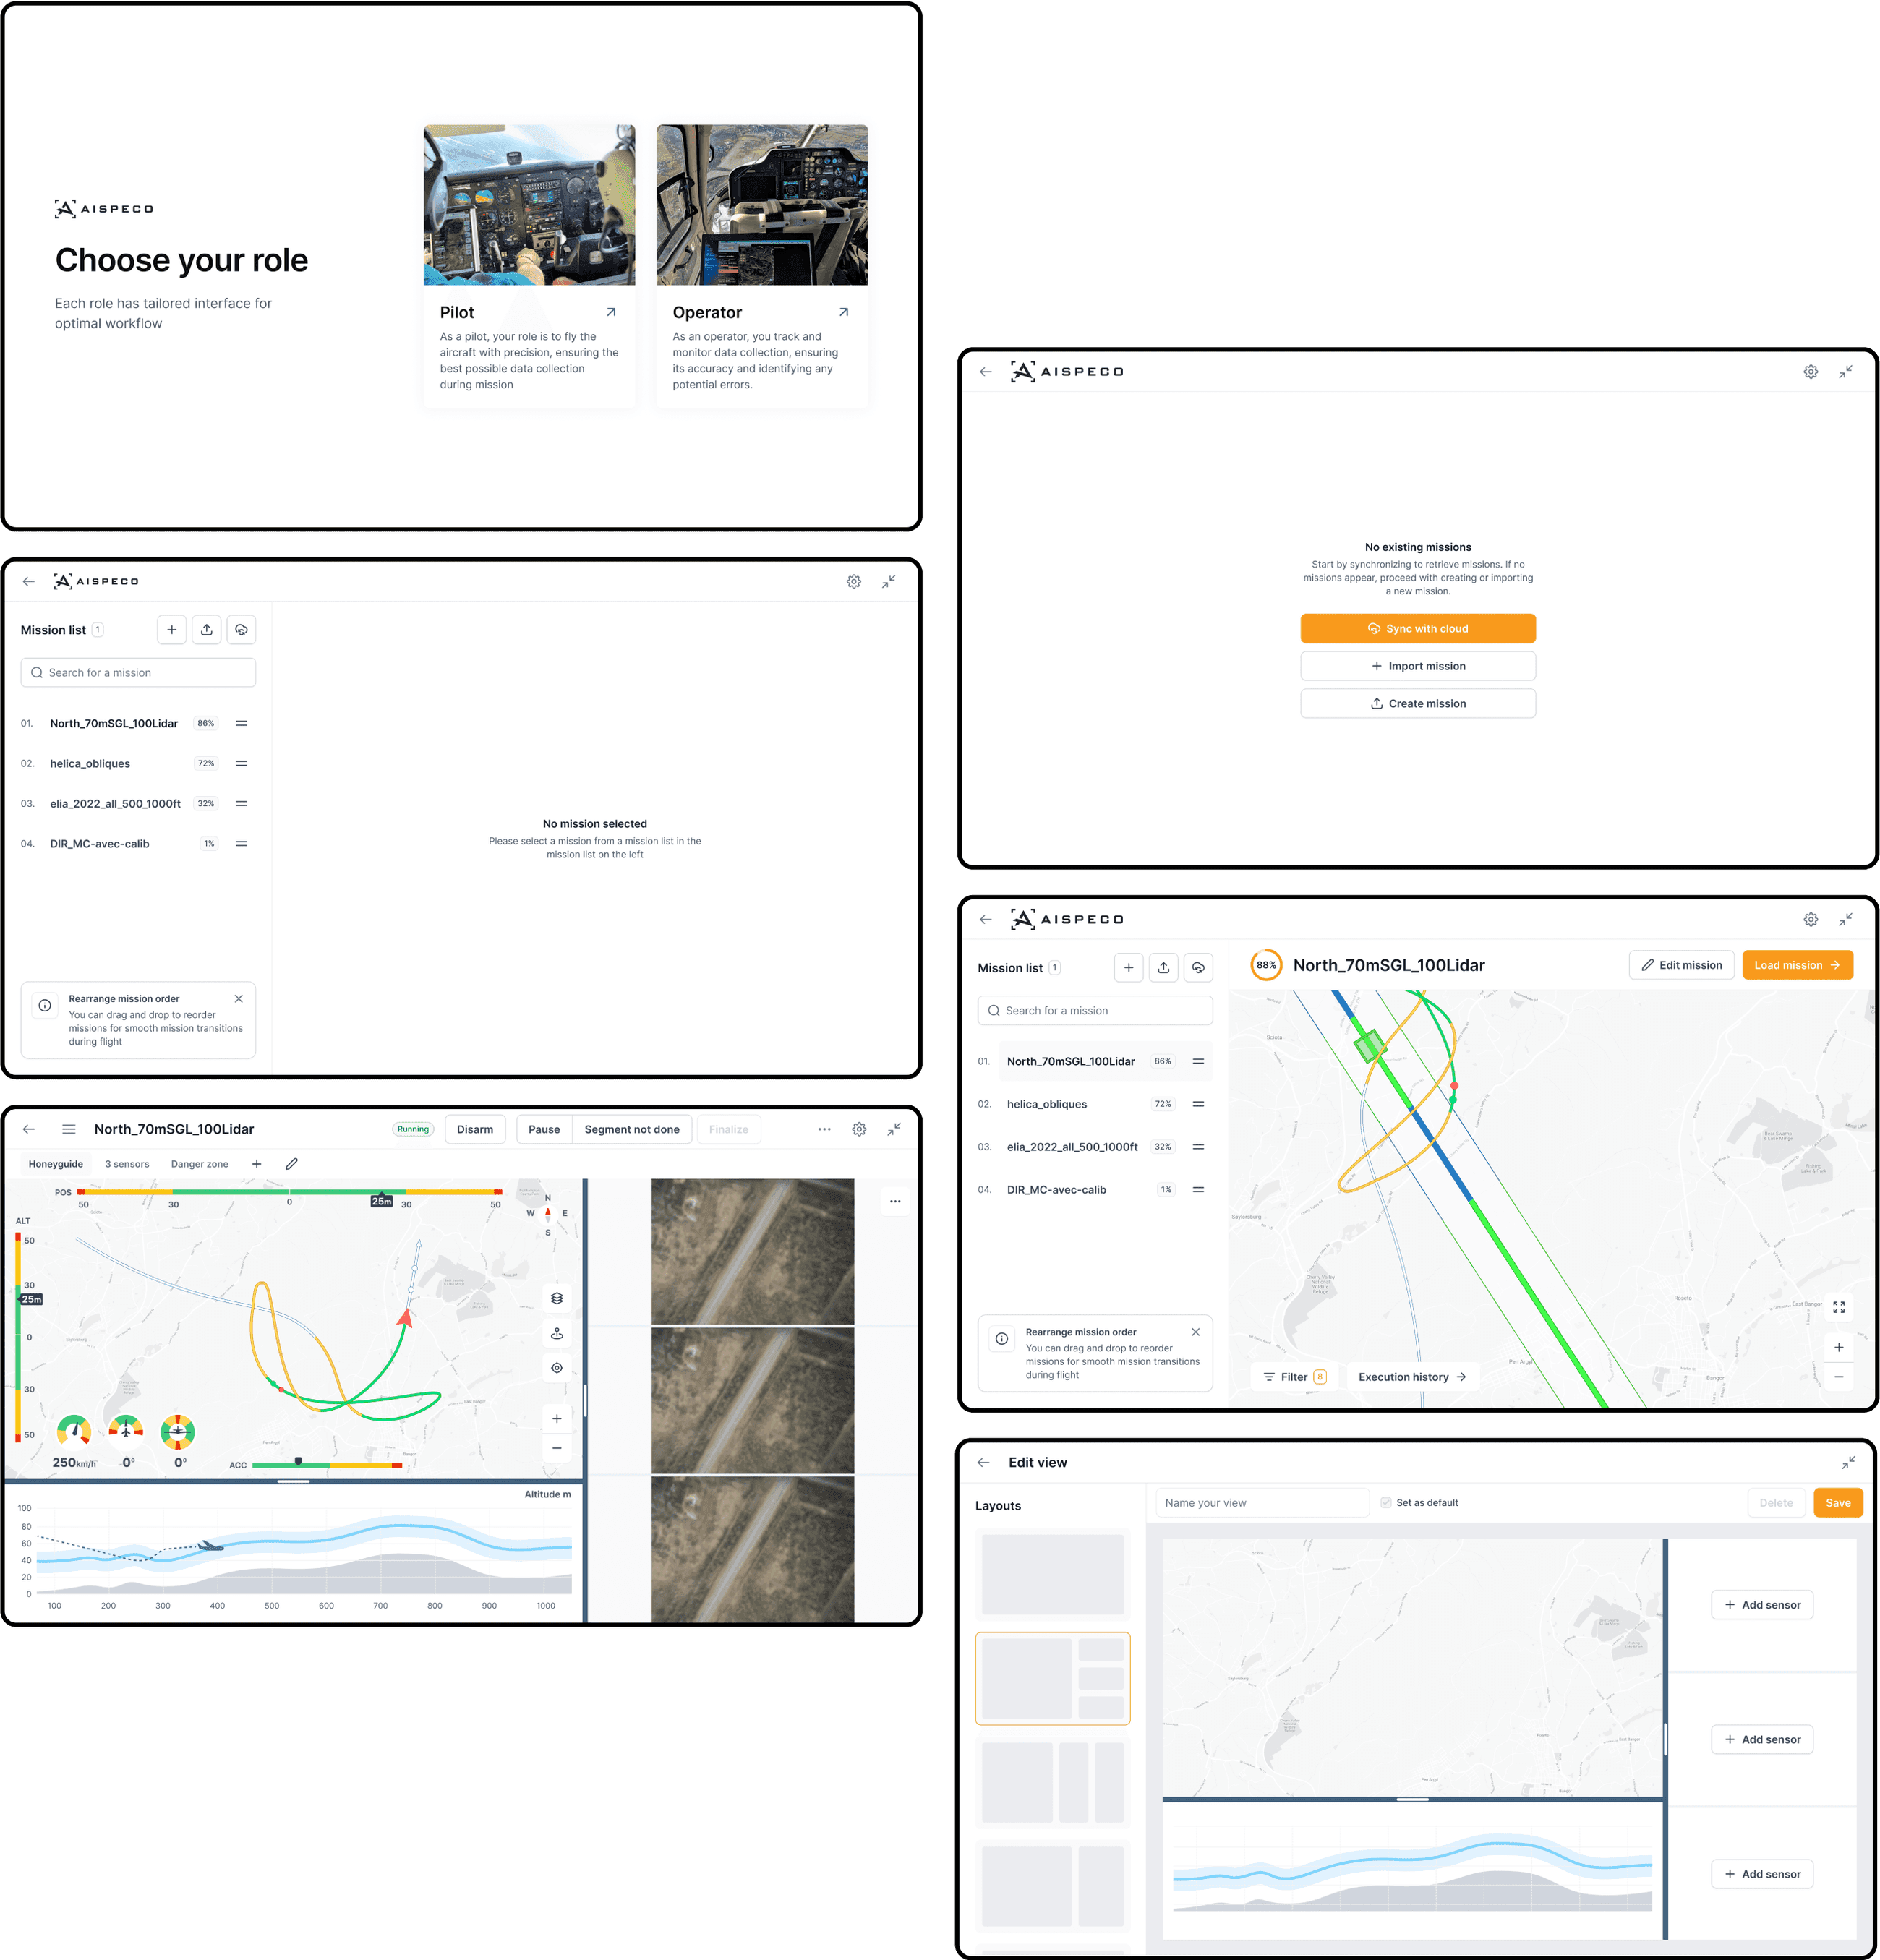The image size is (1880, 1960).
Task: Open hamburger menu beside running mission title
Action: click(69, 1129)
